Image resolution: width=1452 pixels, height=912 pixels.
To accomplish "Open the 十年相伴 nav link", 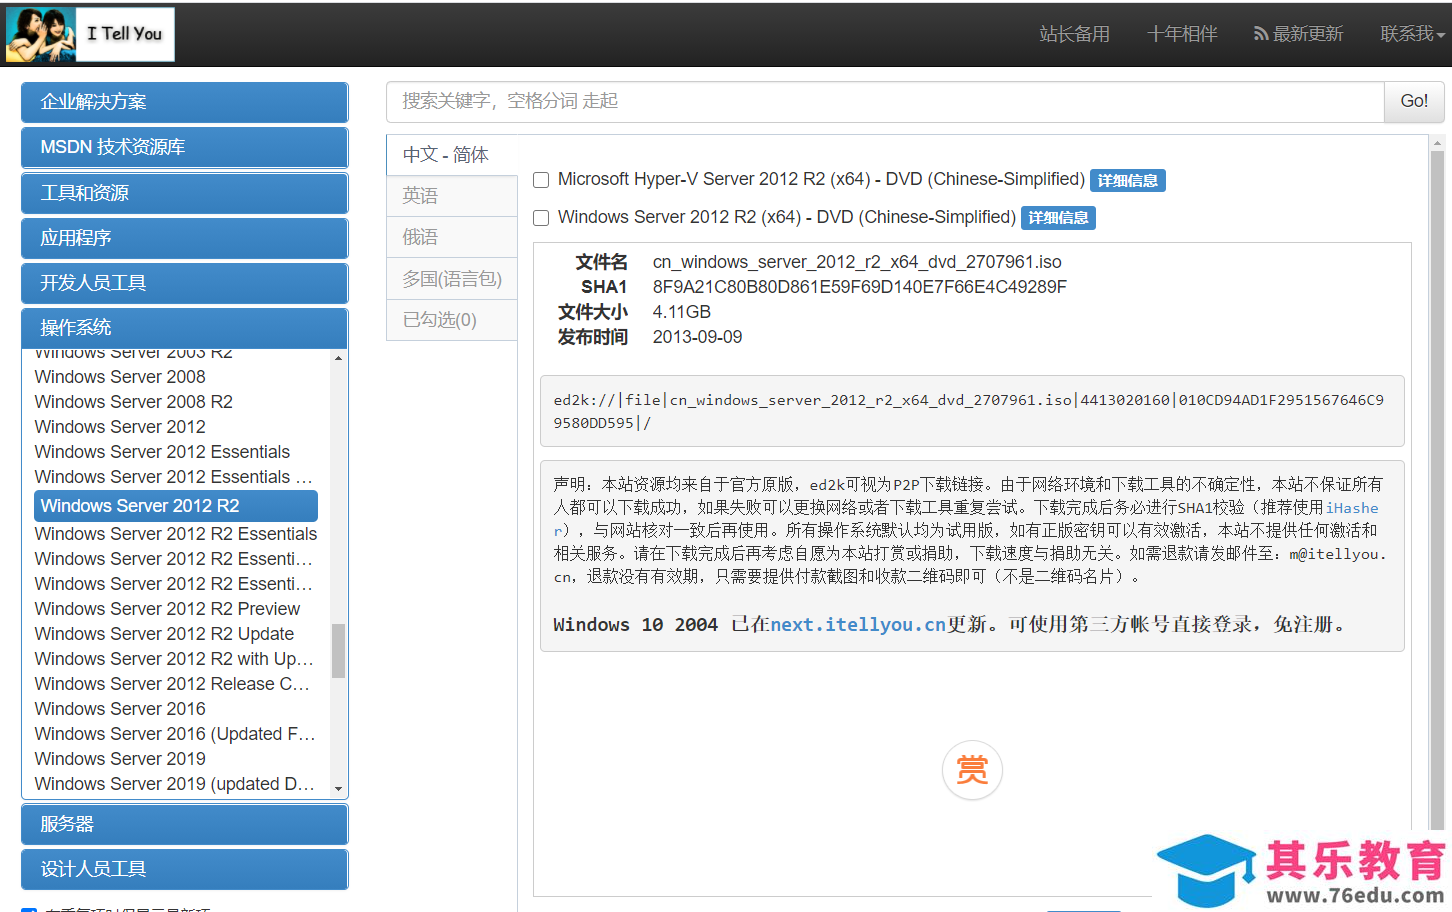I will click(x=1182, y=34).
